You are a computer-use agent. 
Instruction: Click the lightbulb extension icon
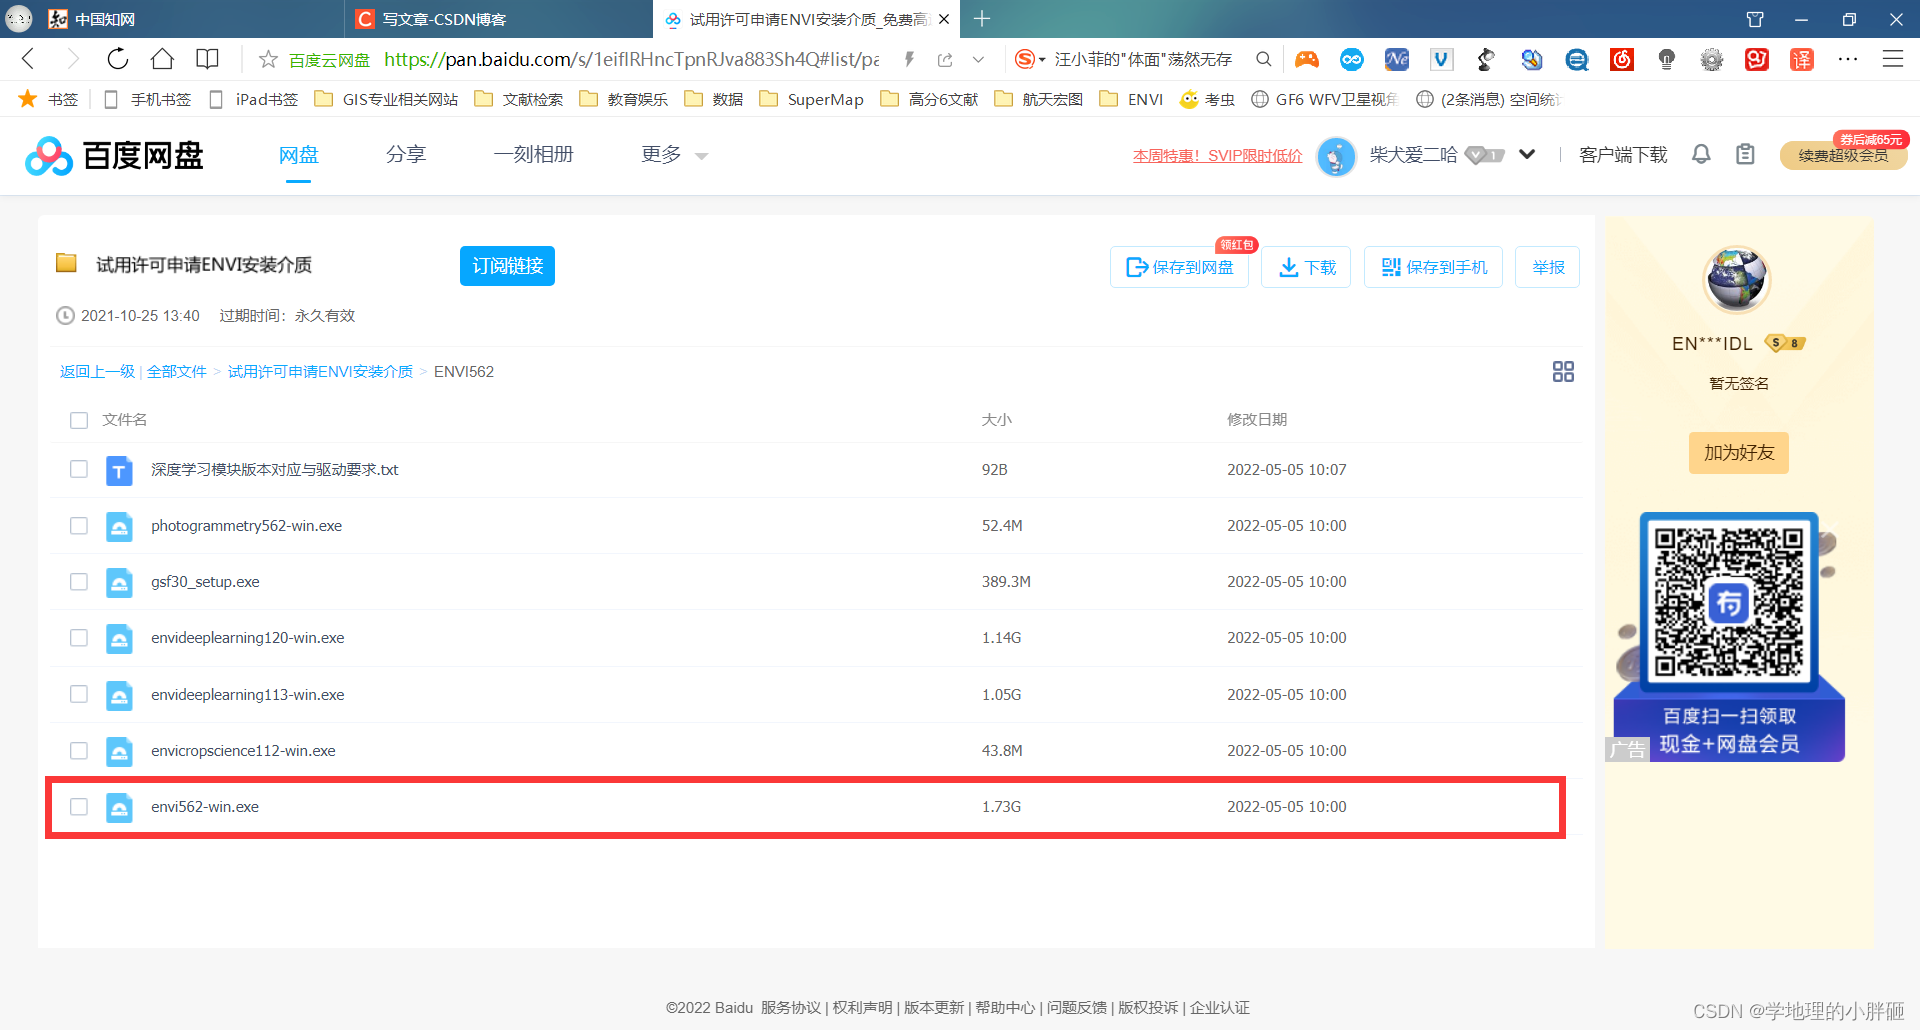1667,59
